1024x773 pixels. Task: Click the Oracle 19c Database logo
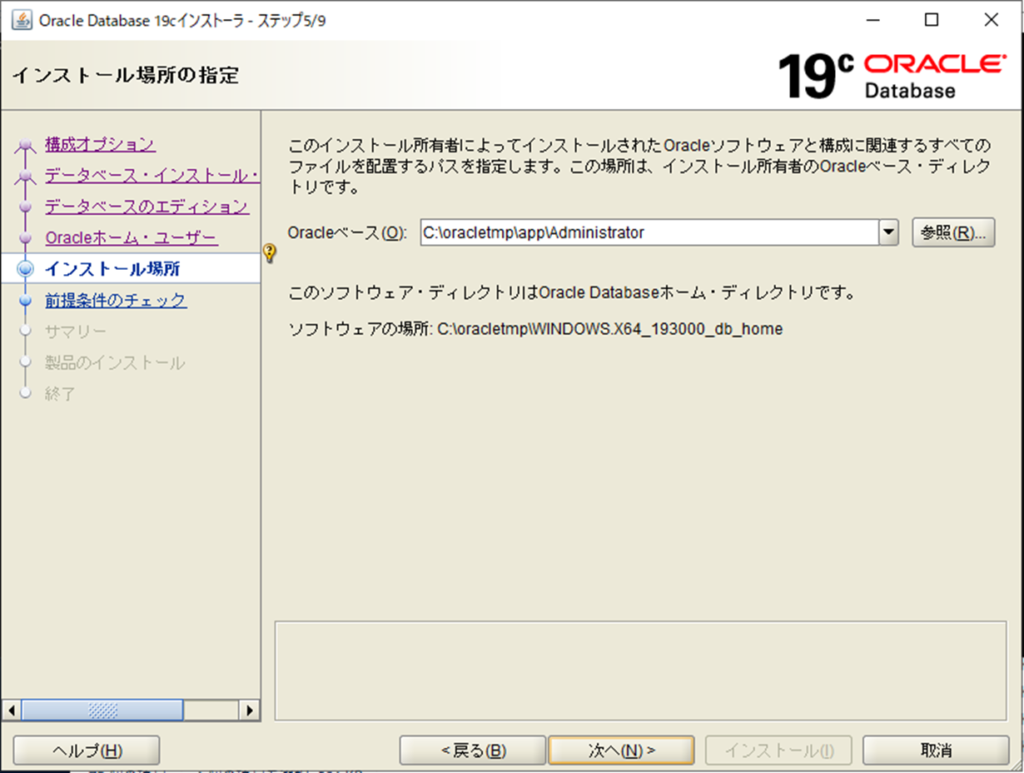tap(891, 76)
